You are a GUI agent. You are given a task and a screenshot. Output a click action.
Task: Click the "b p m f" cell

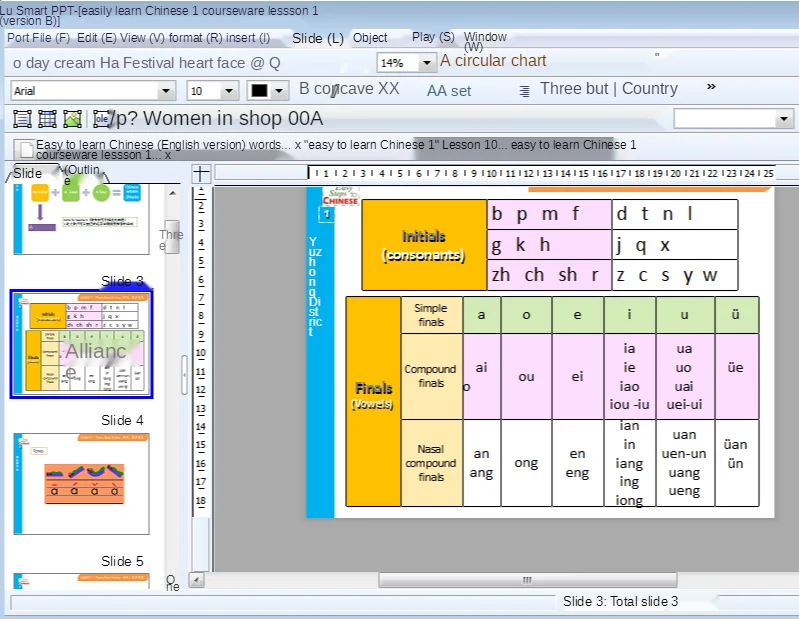pyautogui.click(x=549, y=214)
